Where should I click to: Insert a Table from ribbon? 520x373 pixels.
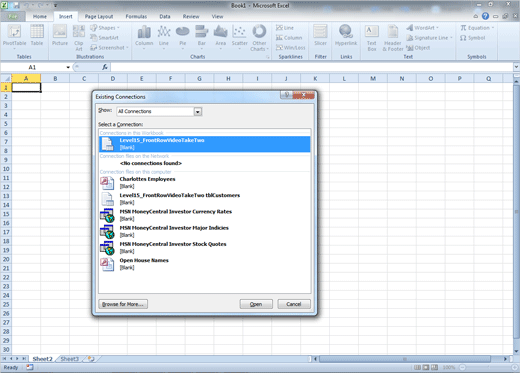(x=37, y=35)
